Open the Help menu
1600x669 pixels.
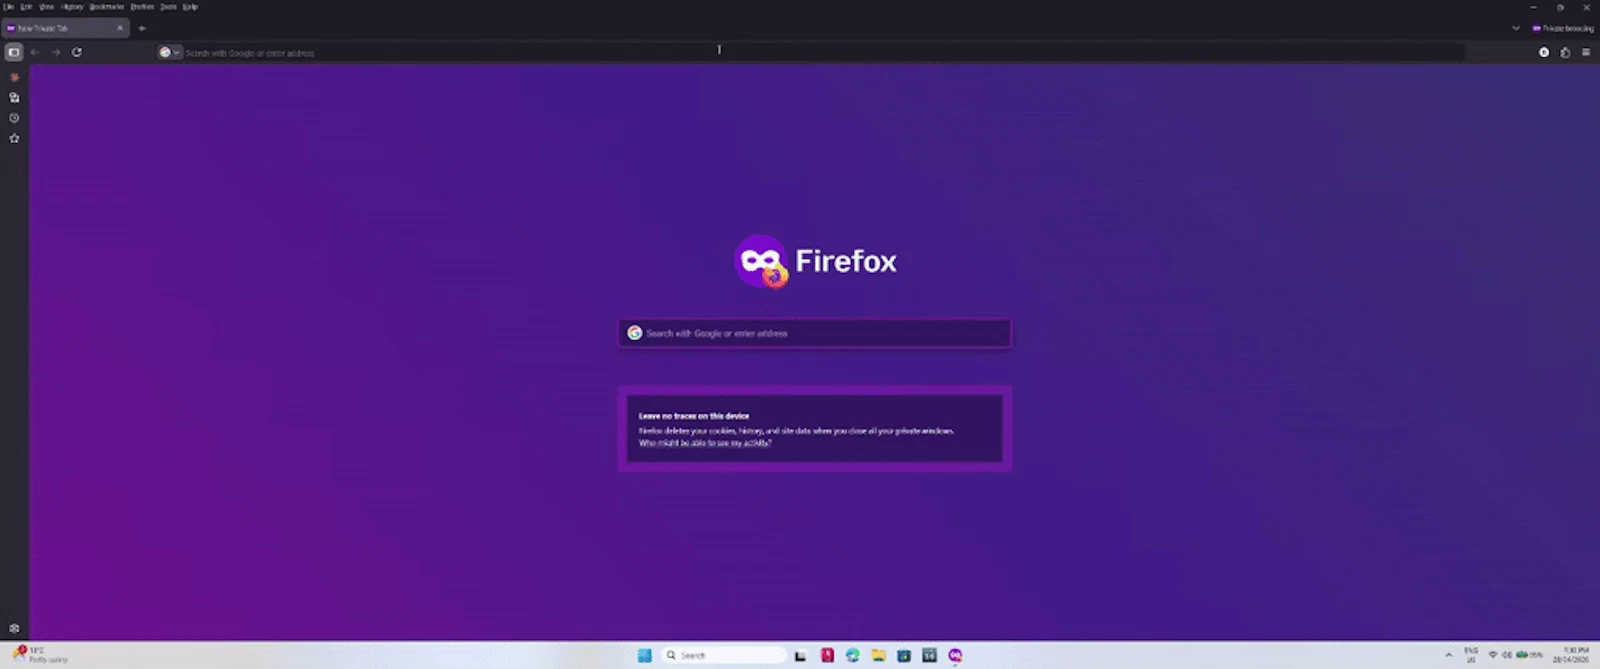click(x=190, y=6)
